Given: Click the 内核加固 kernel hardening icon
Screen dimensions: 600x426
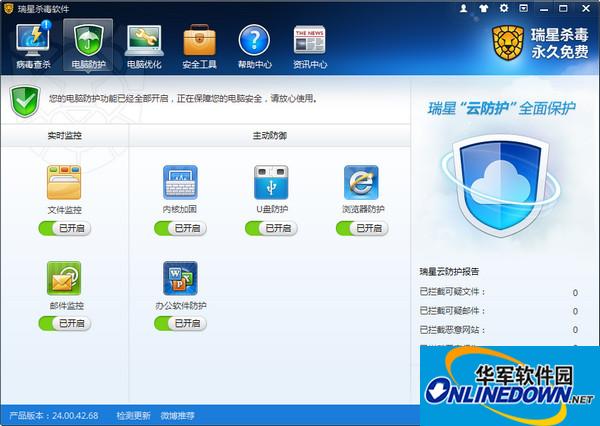Looking at the screenshot, I should [x=180, y=182].
